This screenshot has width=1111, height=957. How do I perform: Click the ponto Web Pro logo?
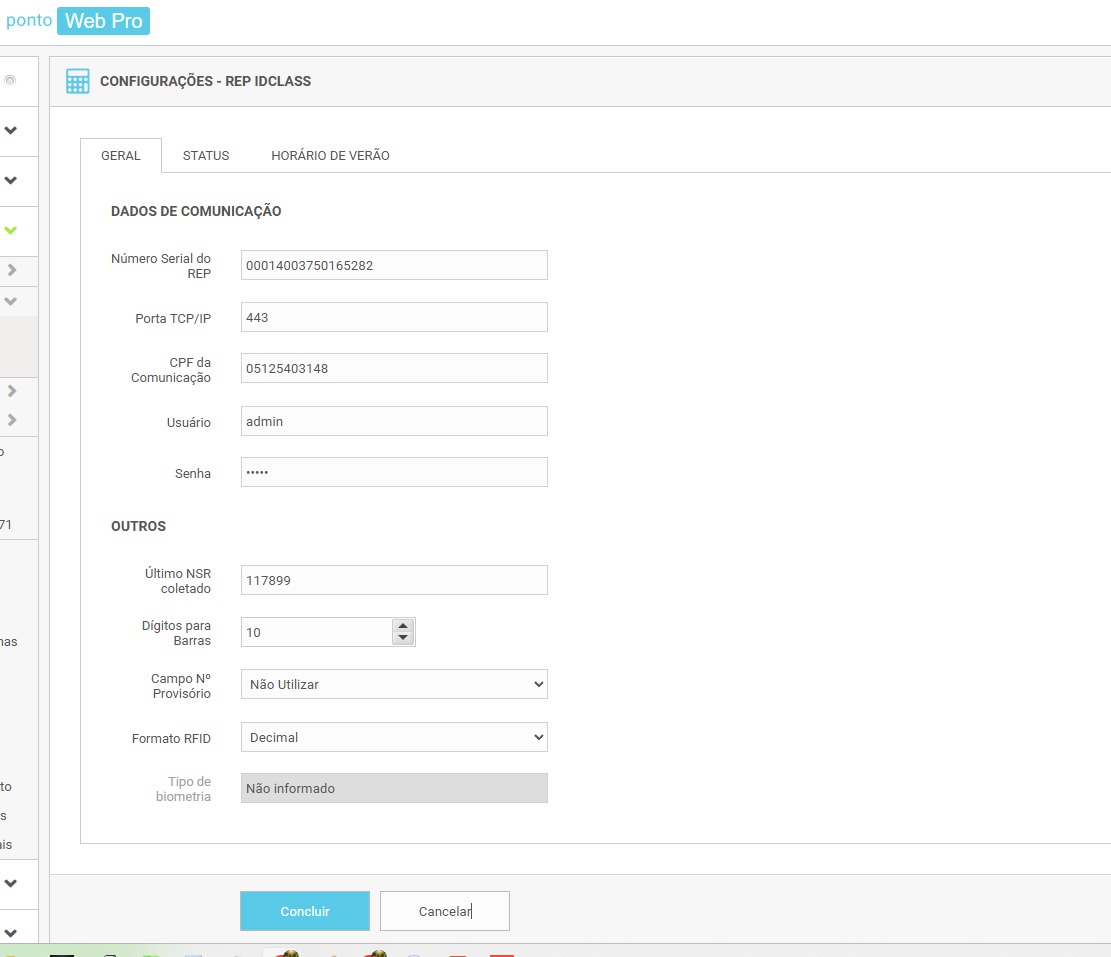tap(78, 20)
